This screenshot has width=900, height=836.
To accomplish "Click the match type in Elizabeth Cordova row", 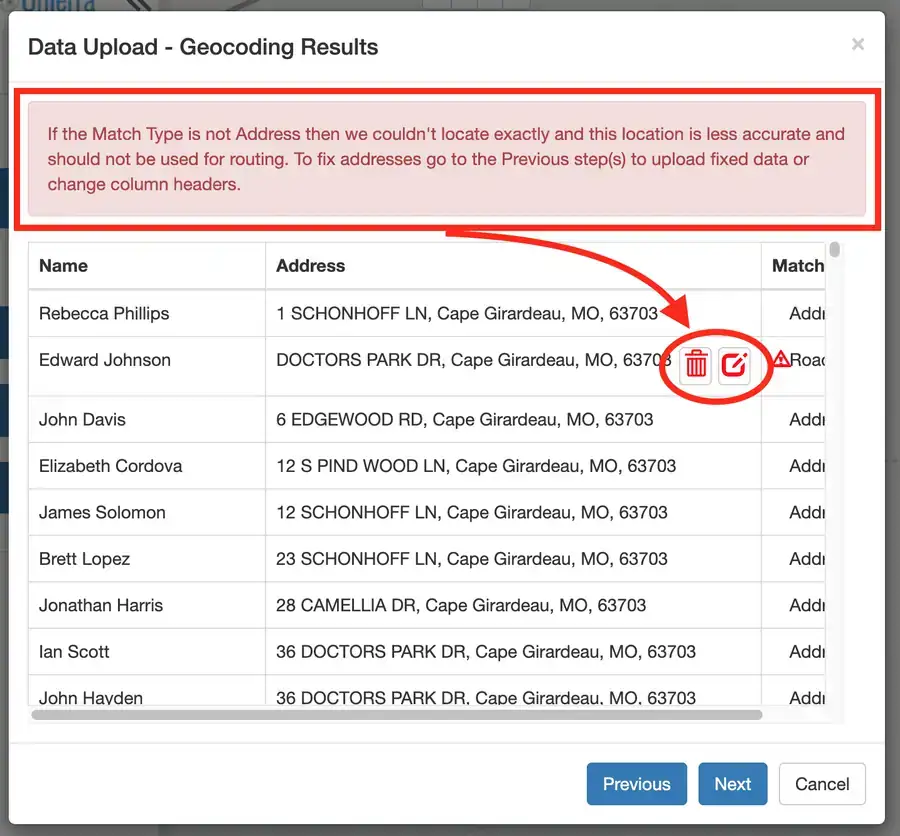I will click(x=807, y=466).
